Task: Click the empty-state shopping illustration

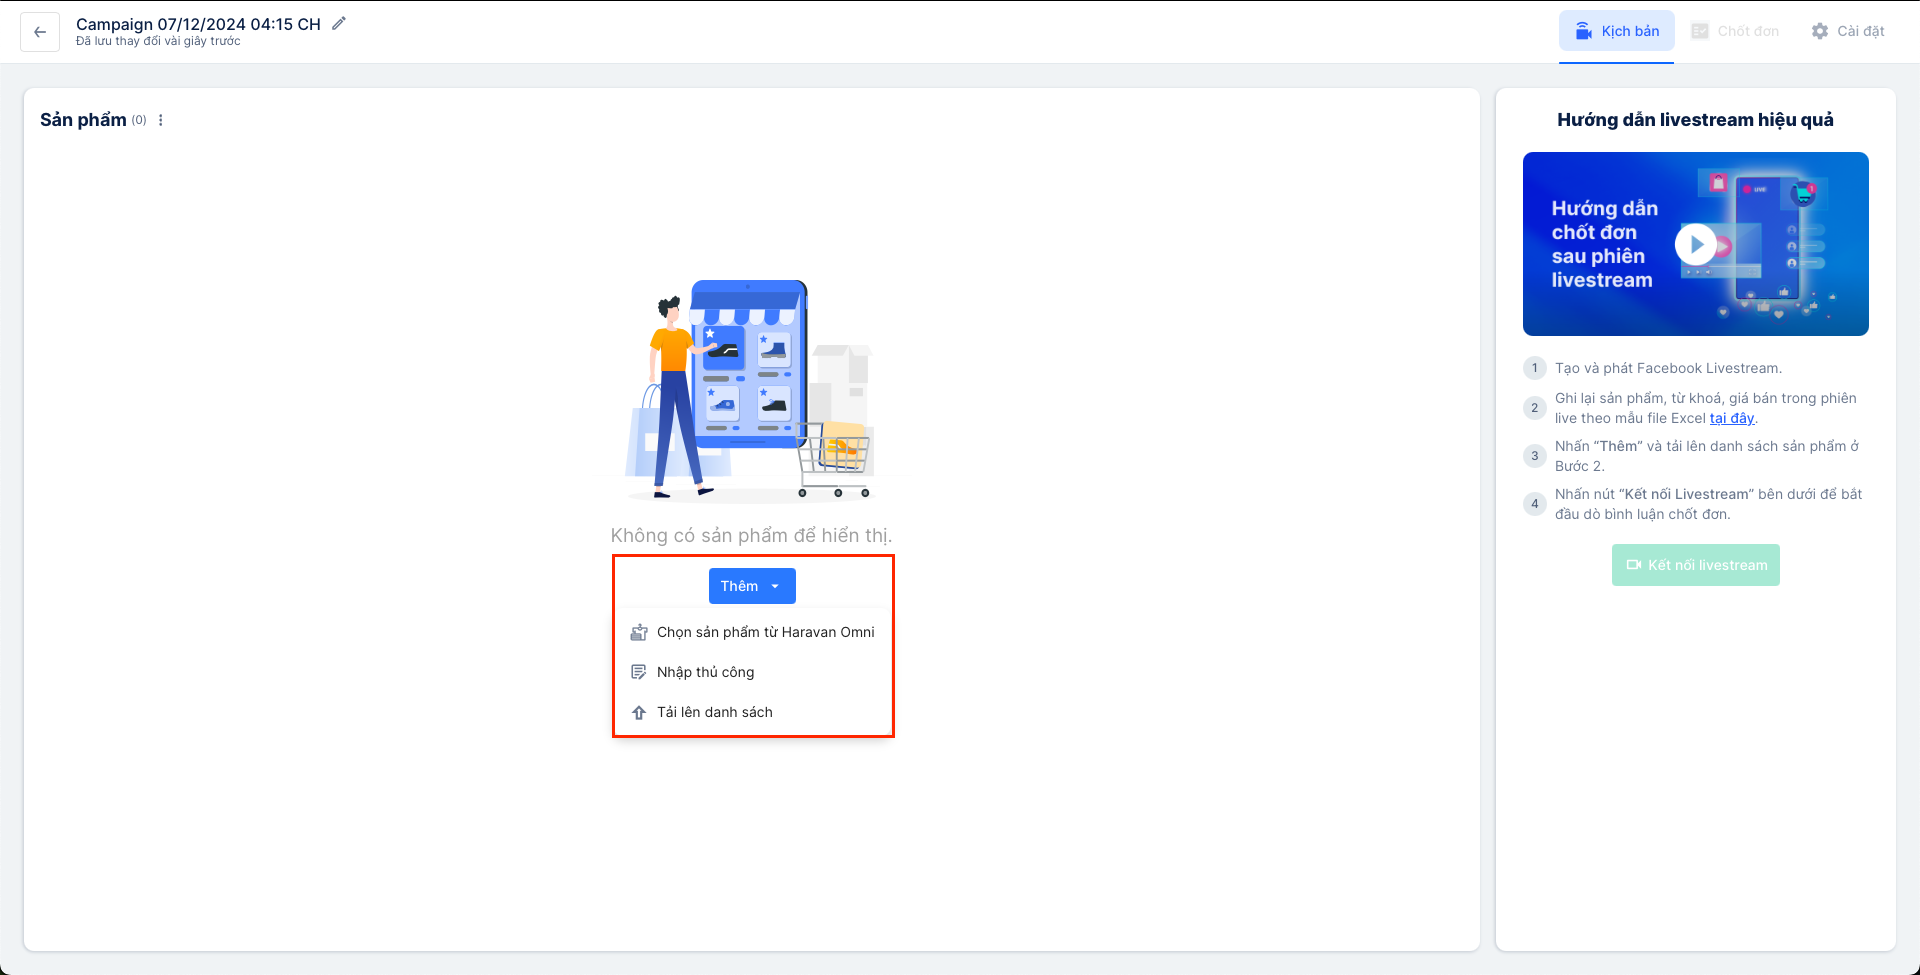Action: 749,390
